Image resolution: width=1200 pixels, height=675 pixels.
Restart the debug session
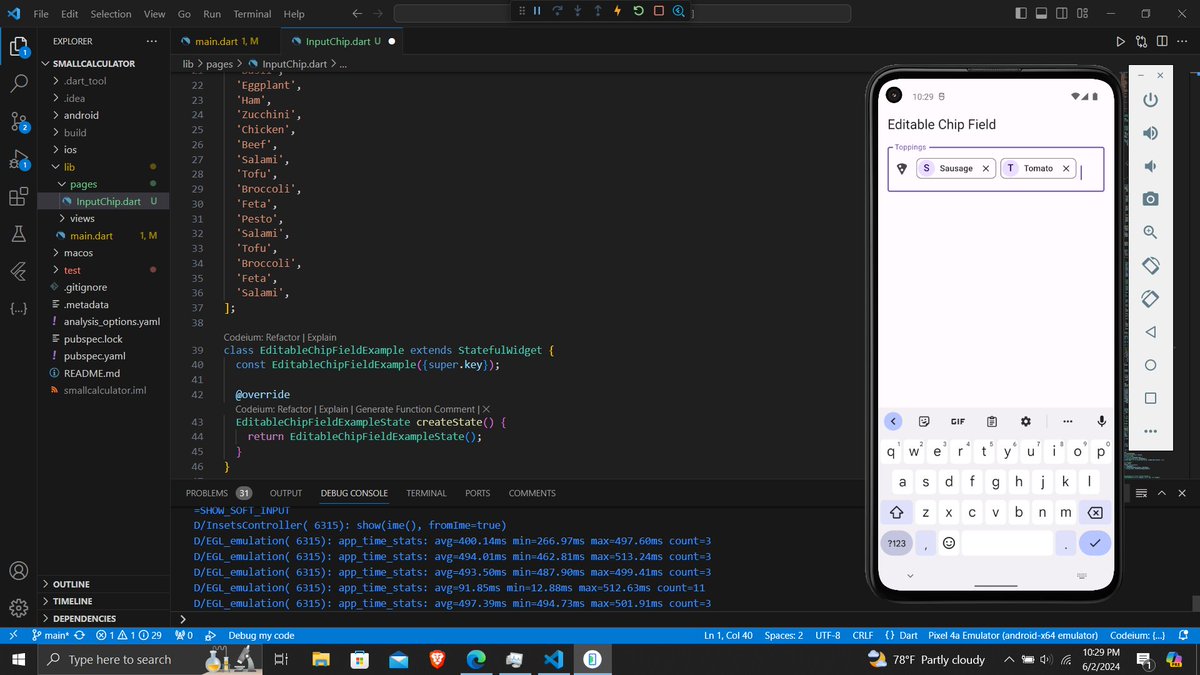(x=638, y=13)
